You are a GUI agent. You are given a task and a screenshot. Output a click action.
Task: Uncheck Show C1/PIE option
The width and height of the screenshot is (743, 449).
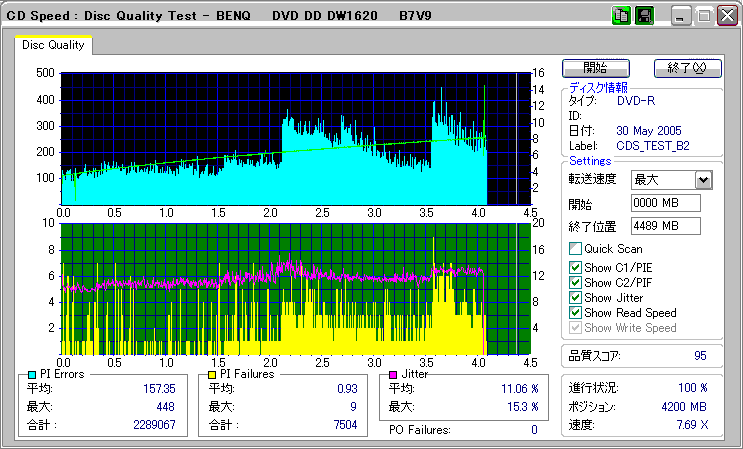click(x=575, y=267)
